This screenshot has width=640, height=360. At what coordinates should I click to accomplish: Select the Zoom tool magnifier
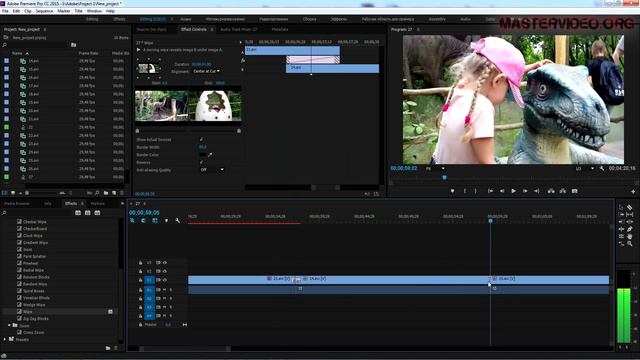coord(630,244)
